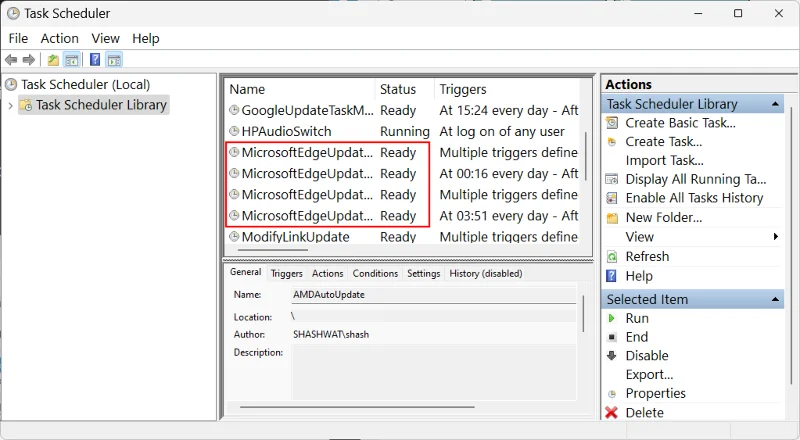The height and width of the screenshot is (440, 800).
Task: Click the Create Task icon
Action: pyautogui.click(x=612, y=142)
